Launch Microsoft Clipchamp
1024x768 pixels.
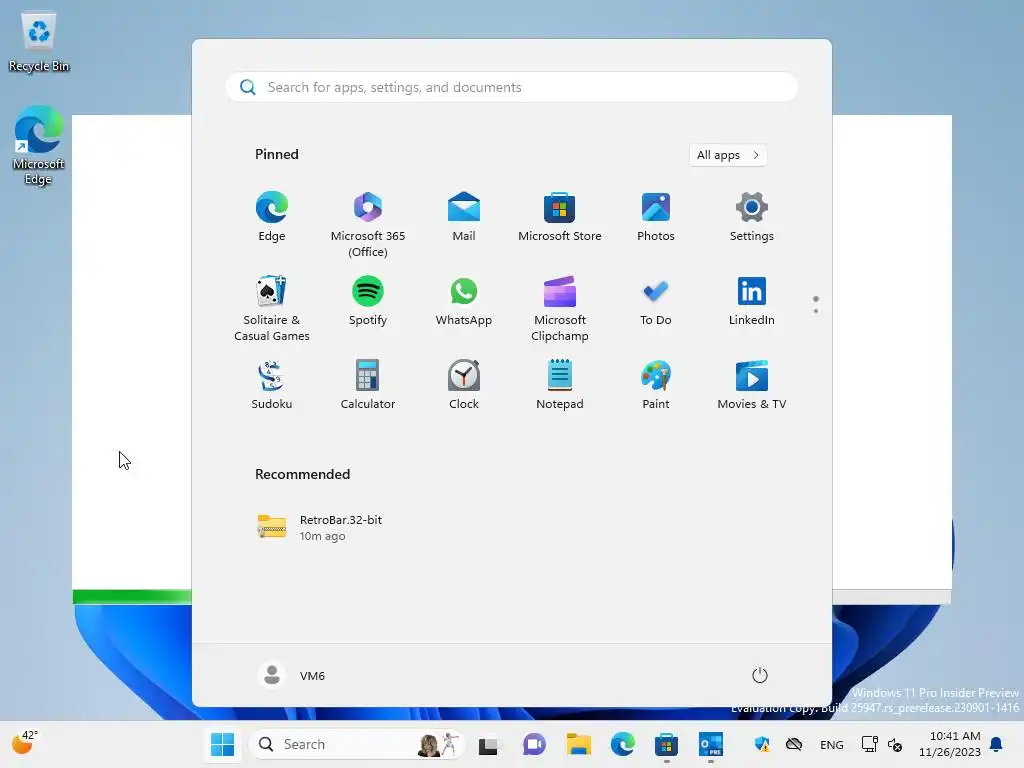[560, 309]
